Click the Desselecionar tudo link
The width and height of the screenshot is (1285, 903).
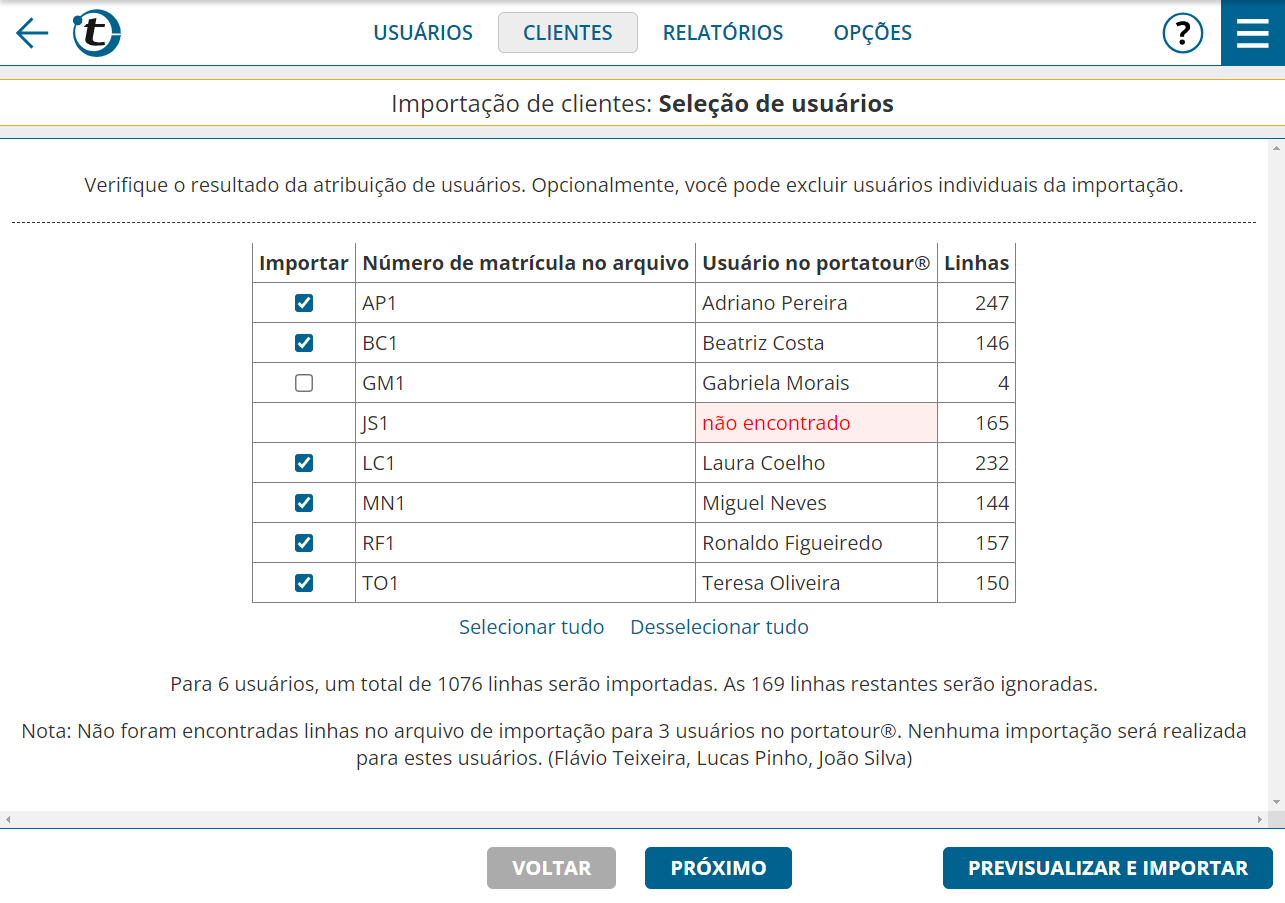(x=719, y=627)
